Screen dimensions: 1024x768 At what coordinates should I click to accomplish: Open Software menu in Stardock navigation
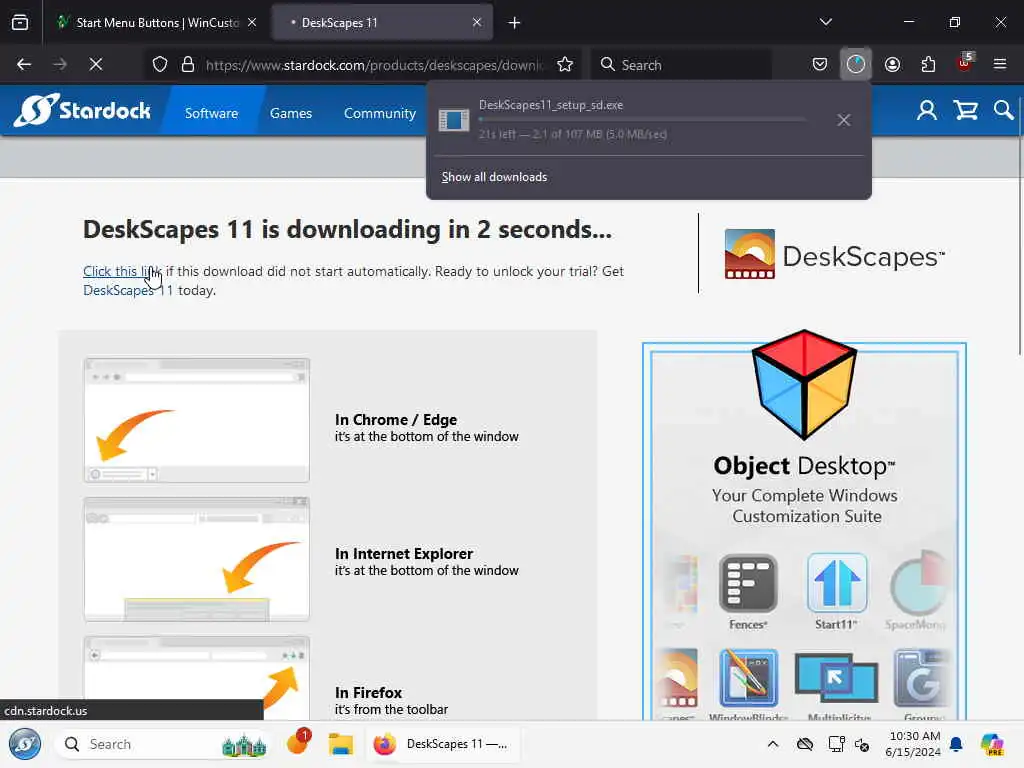coord(211,113)
